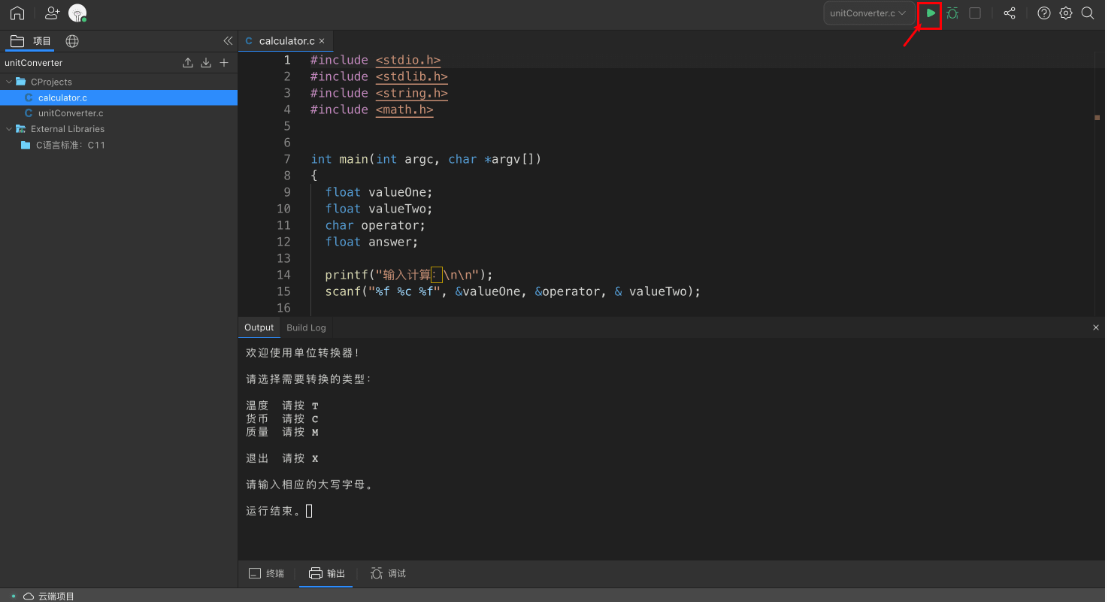Screen dimensions: 1107x602
Task: Click the 请选择需要转换的类型： output line
Action: click(x=309, y=379)
